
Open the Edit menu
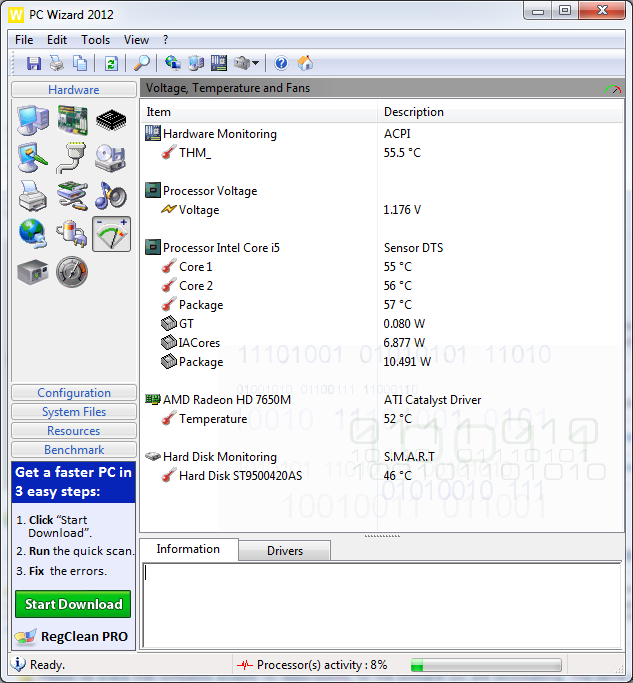click(57, 40)
